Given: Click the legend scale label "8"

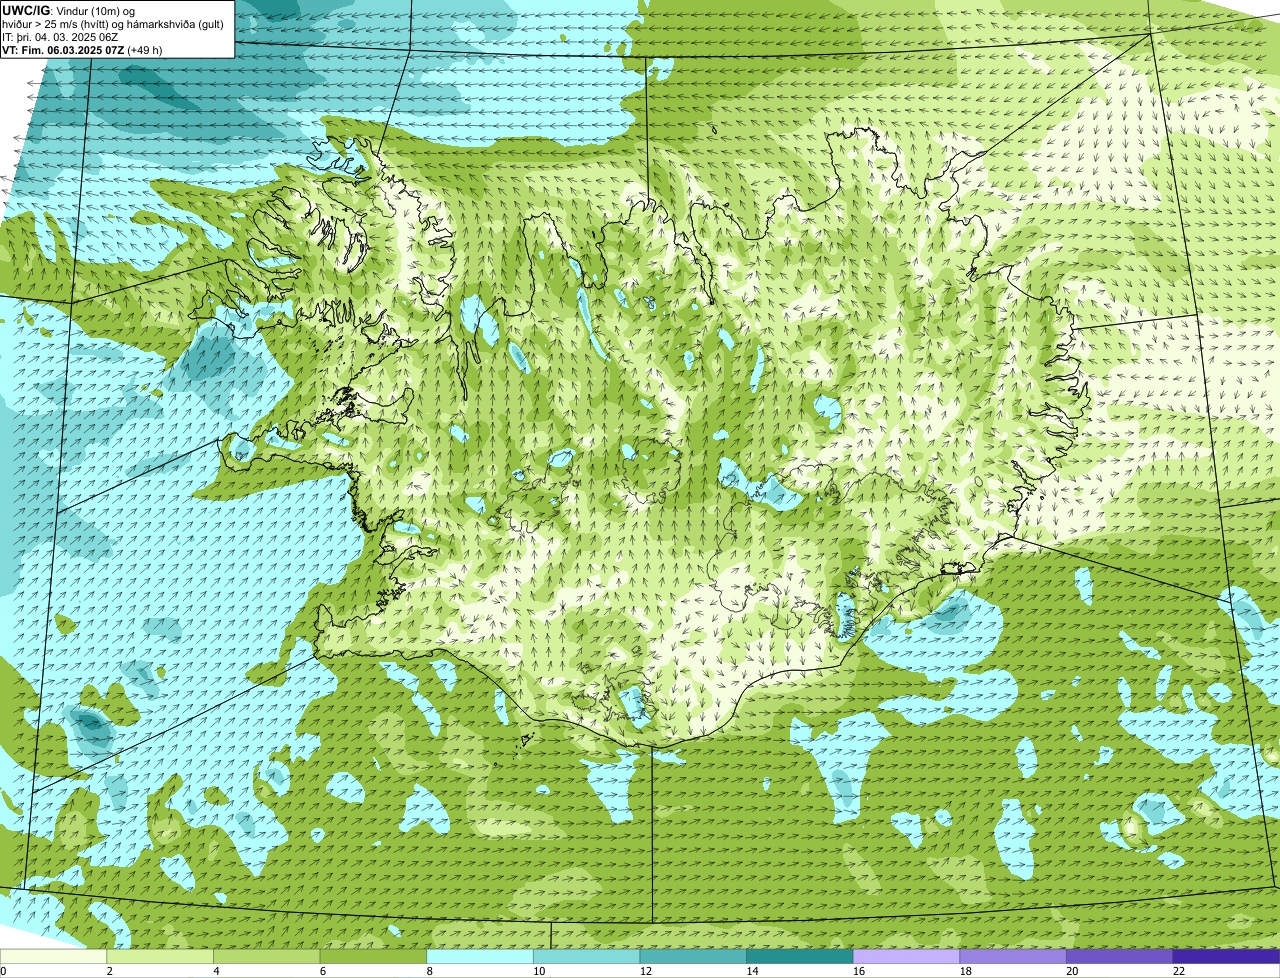Looking at the screenshot, I should click(x=429, y=971).
